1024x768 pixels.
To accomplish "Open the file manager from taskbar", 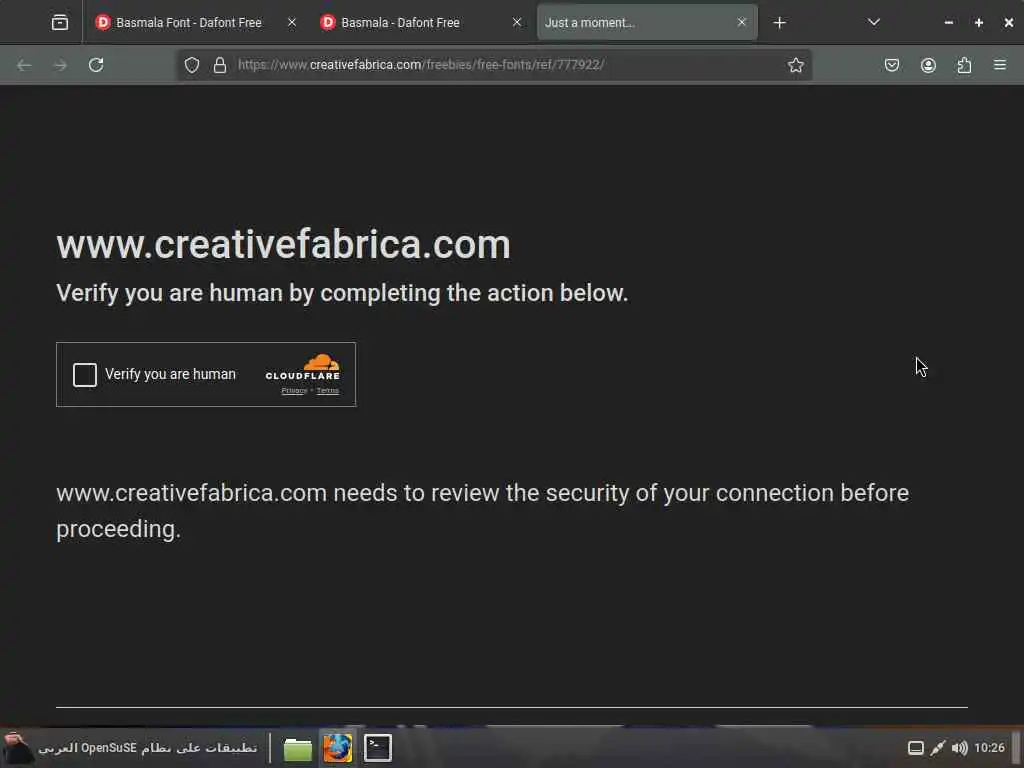I will pyautogui.click(x=298, y=748).
